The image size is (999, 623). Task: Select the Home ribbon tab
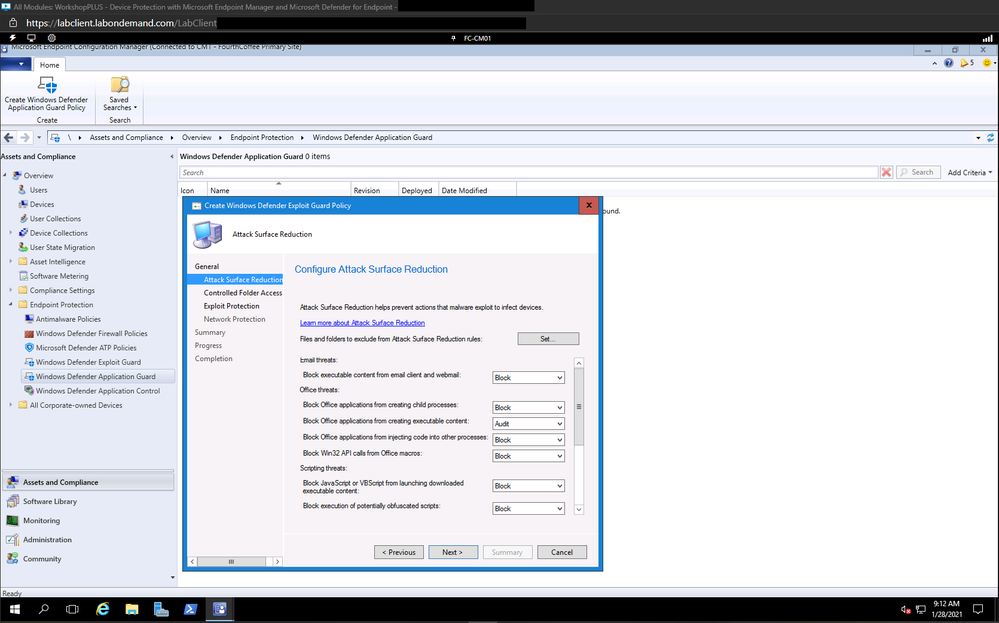[x=49, y=65]
